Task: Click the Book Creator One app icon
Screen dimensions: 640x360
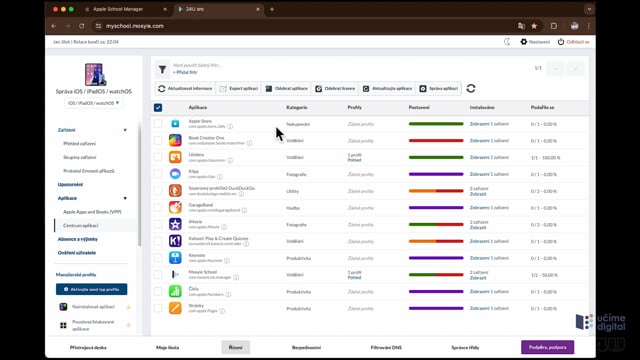Action: (x=175, y=140)
